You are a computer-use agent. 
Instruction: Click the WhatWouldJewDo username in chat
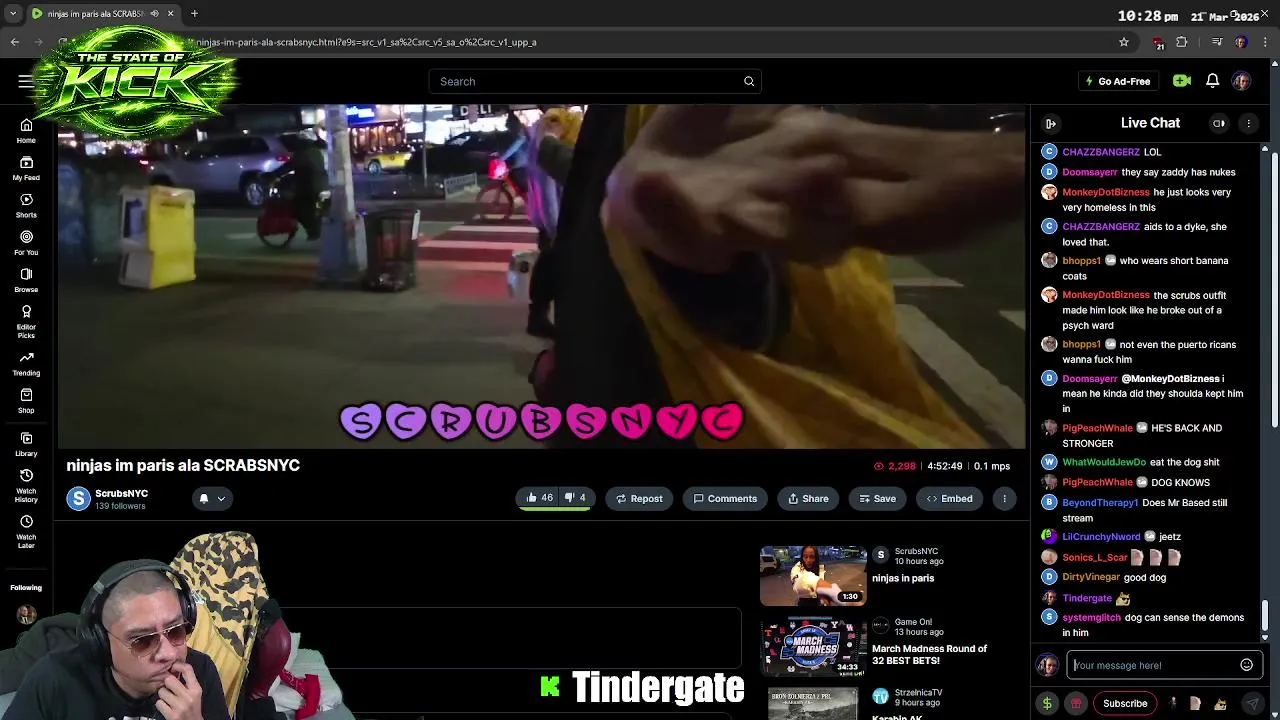1104,462
